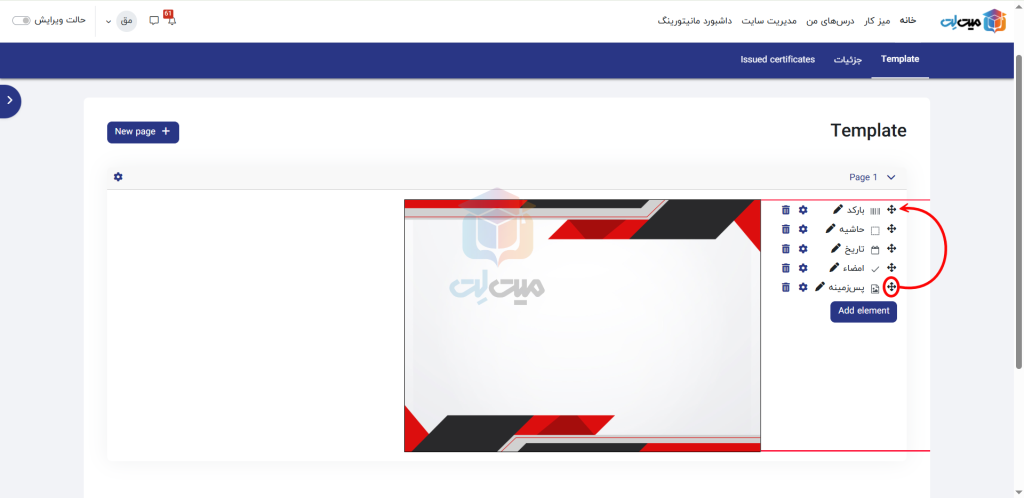Viewport: 1024px width, 498px height.
Task: Edit the تاریخ element name with pencil
Action: click(x=836, y=248)
